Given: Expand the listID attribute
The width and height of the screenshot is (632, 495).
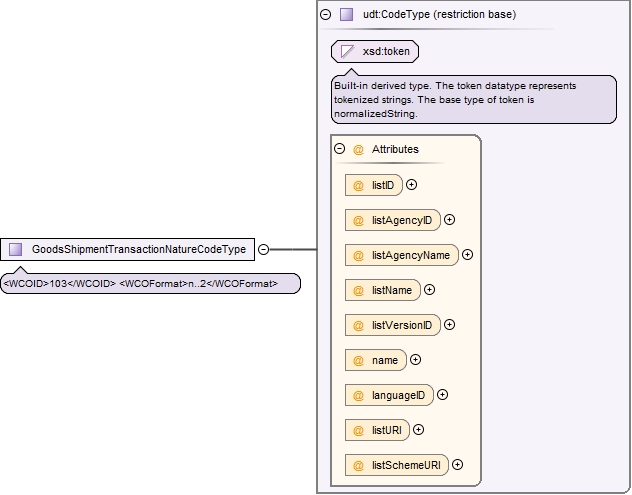Looking at the screenshot, I should tap(412, 185).
